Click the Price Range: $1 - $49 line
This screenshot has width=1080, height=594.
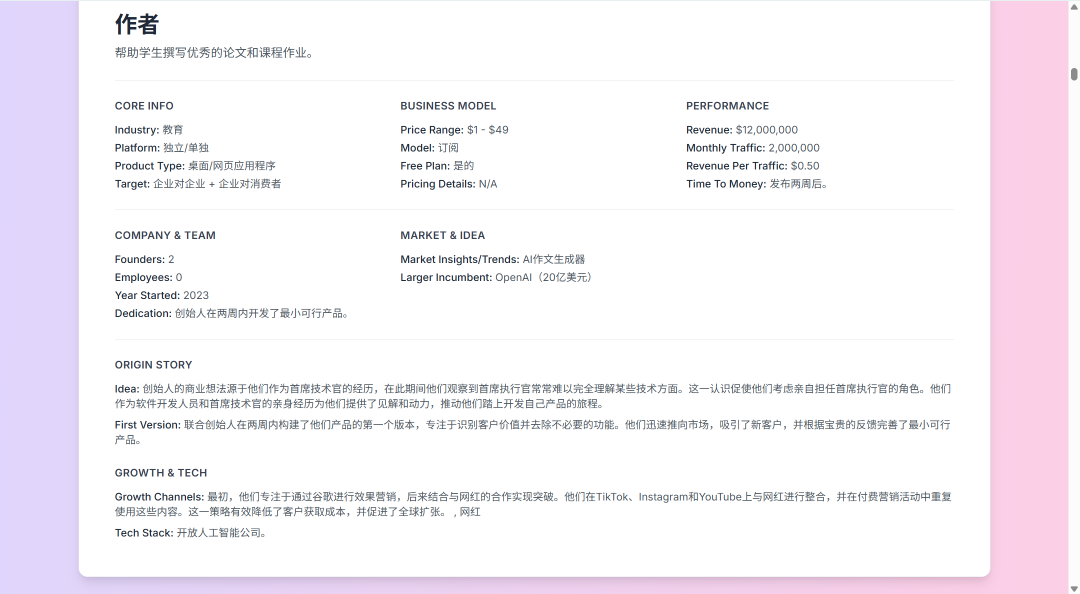click(454, 130)
